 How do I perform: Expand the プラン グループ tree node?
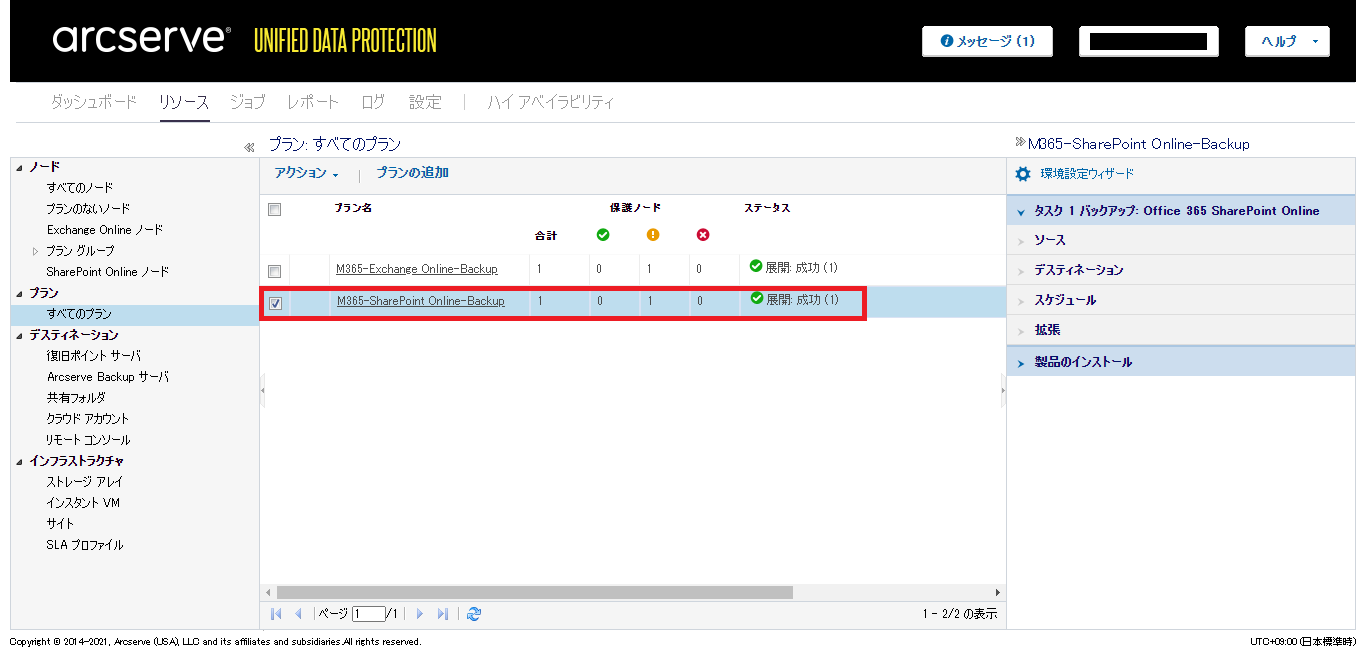[x=37, y=251]
